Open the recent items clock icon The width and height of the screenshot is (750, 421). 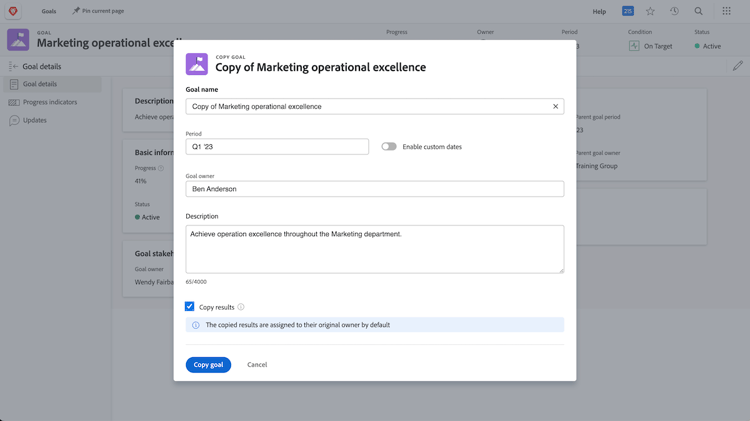(674, 11)
